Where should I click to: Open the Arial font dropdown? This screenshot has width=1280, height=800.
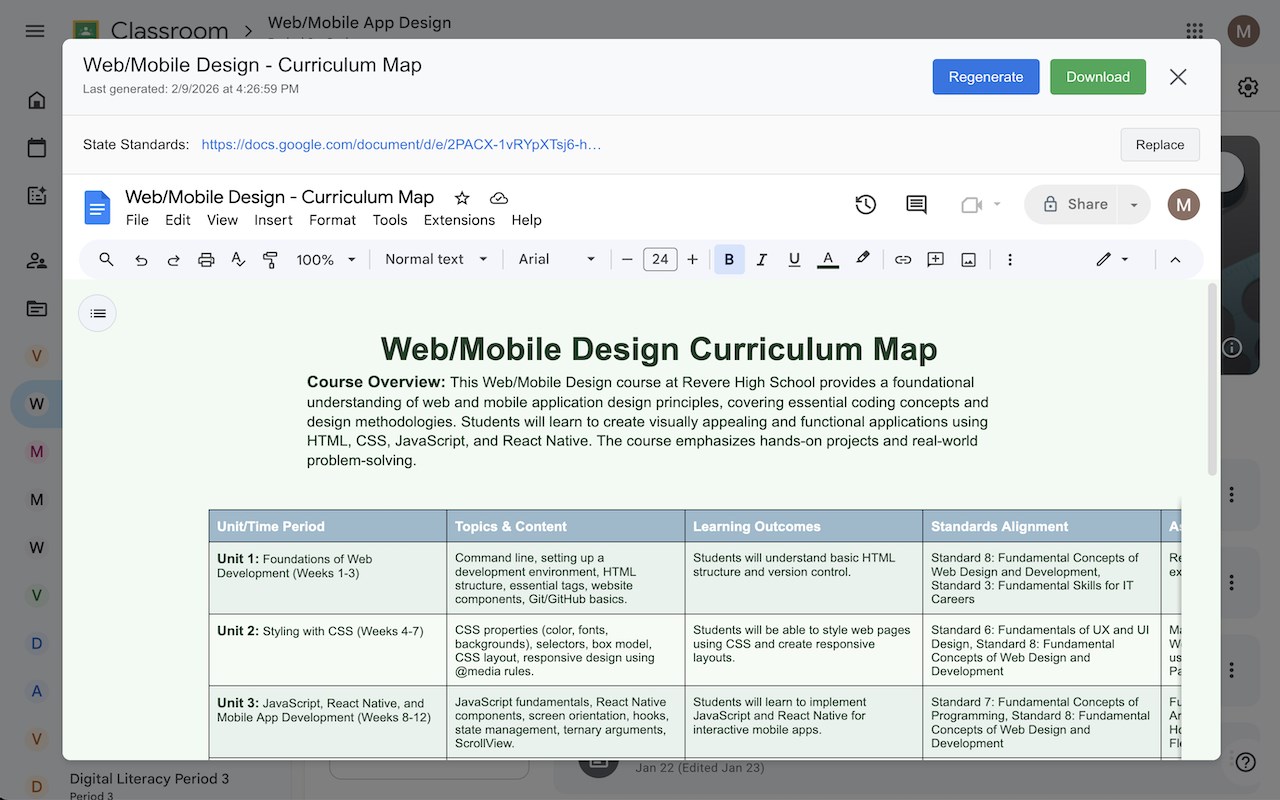[x=557, y=259]
